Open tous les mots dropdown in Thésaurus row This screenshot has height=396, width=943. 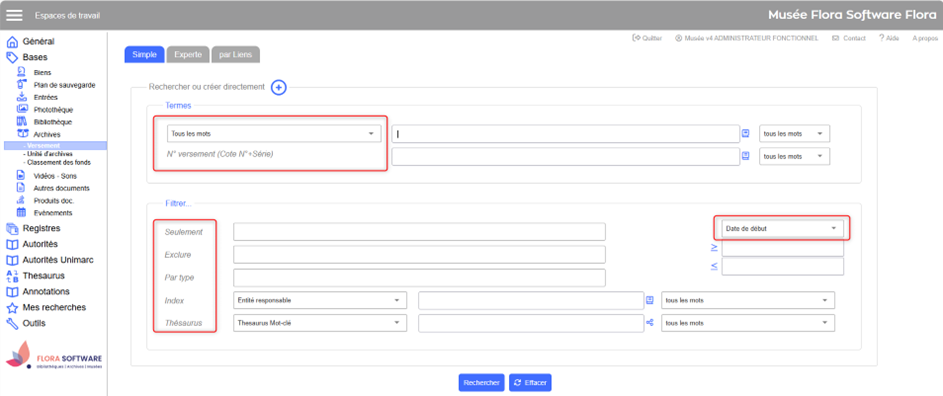pyautogui.click(x=748, y=323)
